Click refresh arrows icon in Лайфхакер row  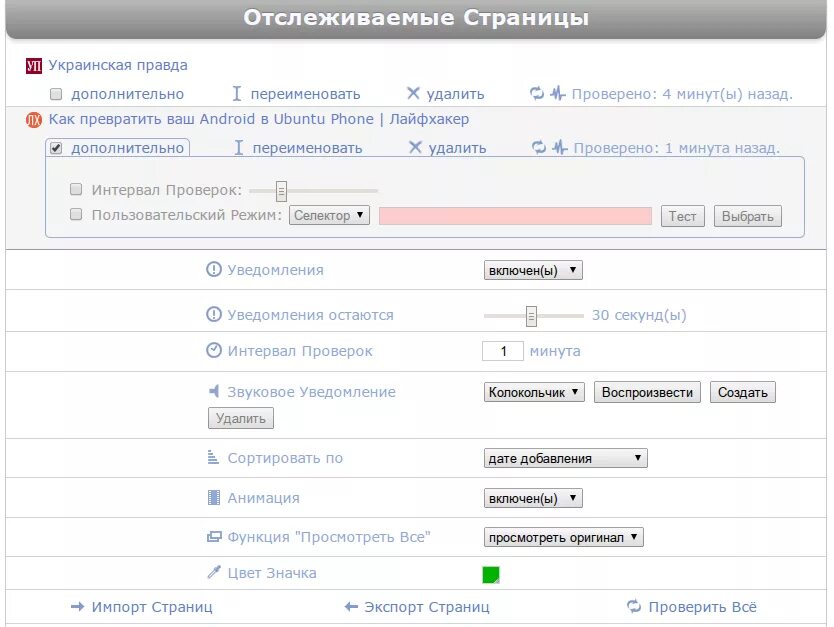539,147
